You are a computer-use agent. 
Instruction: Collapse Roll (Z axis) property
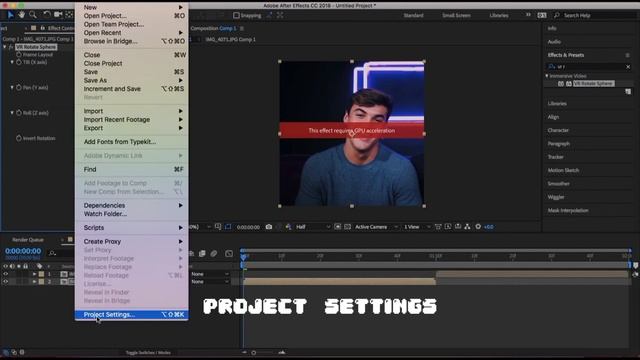12,113
